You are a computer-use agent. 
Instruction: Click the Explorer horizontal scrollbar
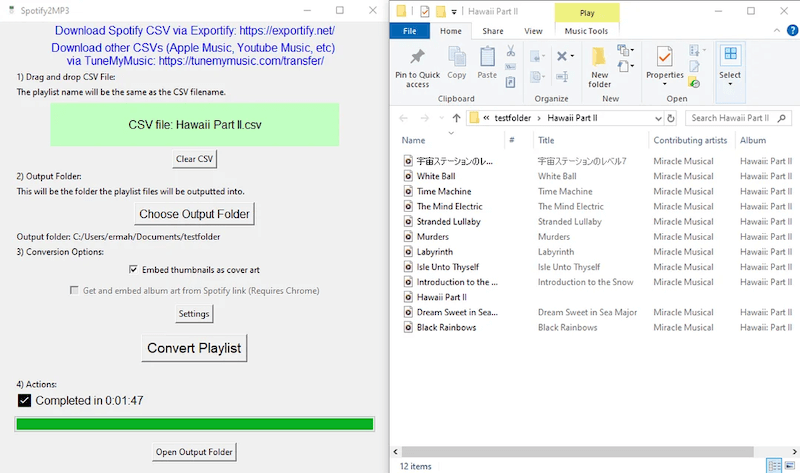tap(577, 452)
